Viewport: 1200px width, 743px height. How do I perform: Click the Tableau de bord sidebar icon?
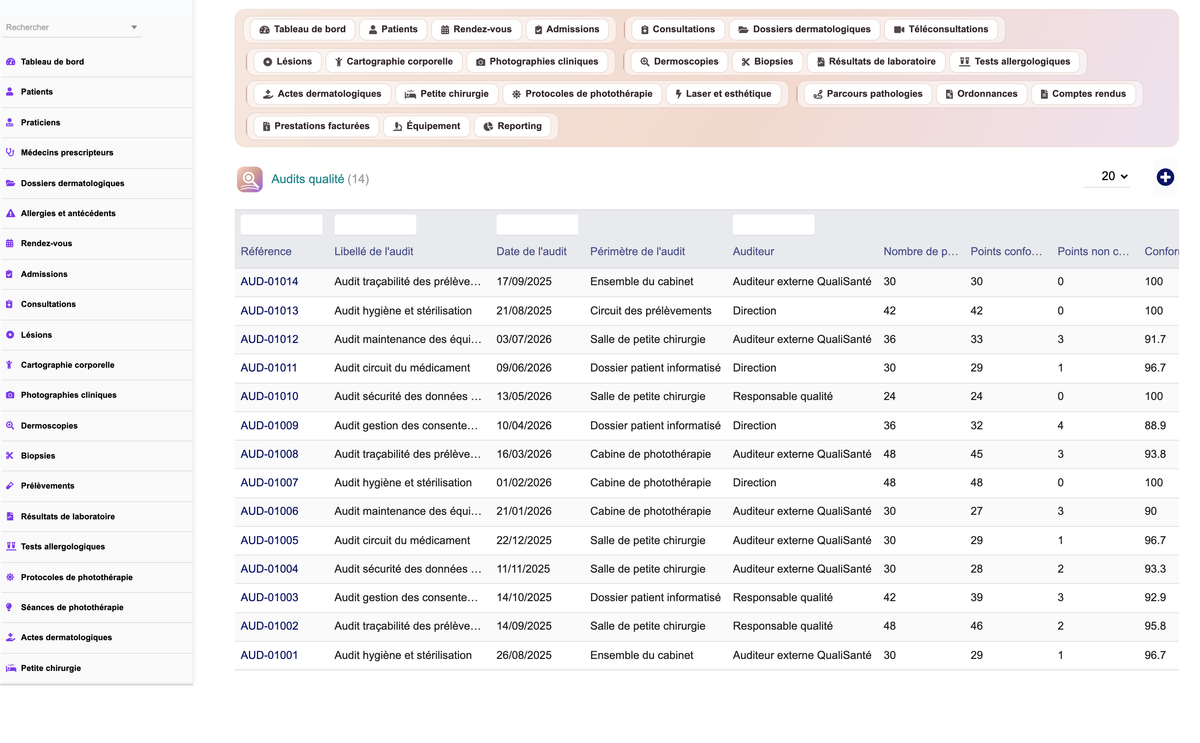coord(10,62)
